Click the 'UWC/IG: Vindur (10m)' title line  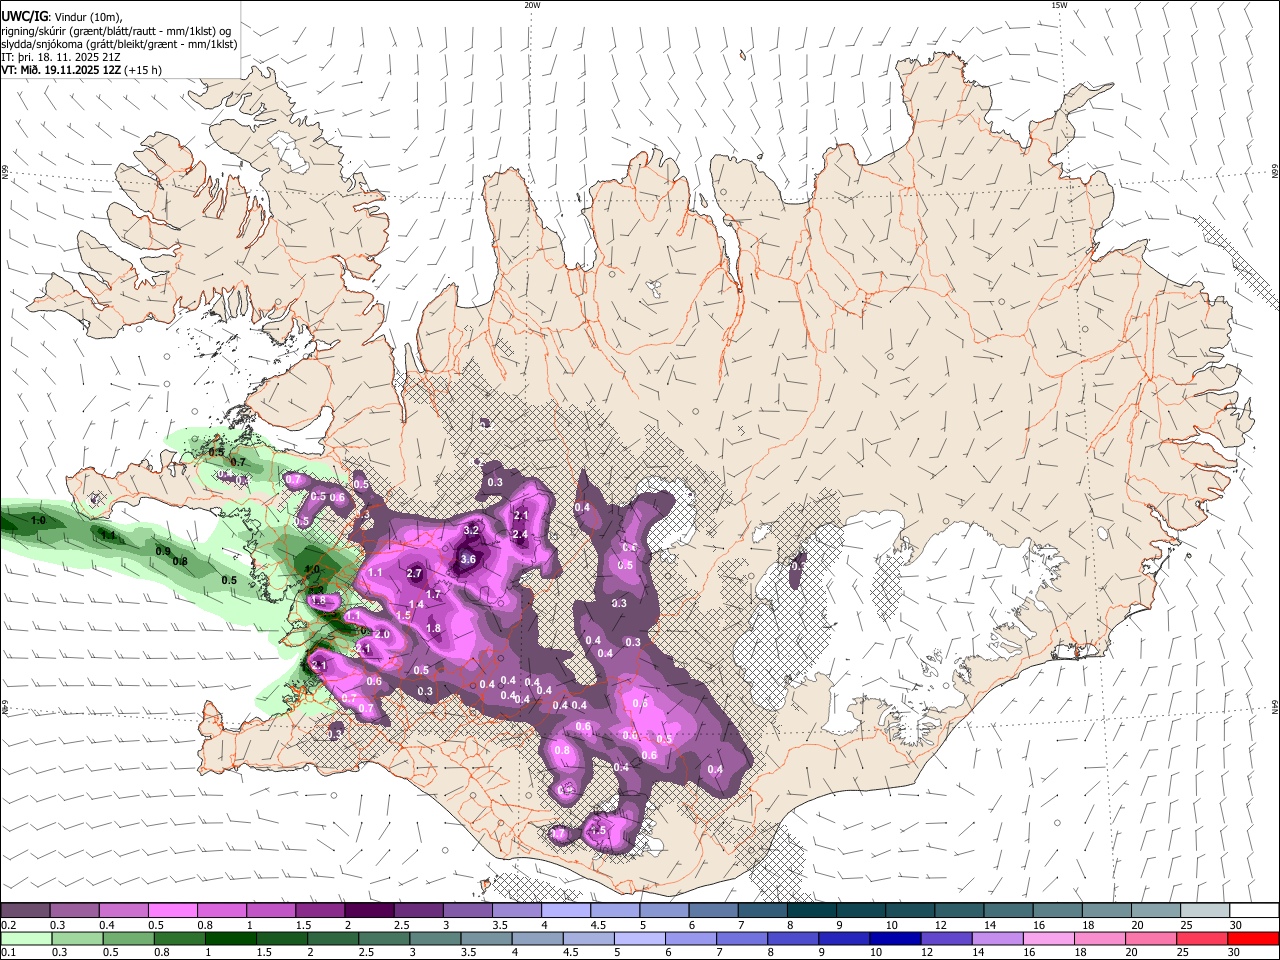tap(62, 17)
